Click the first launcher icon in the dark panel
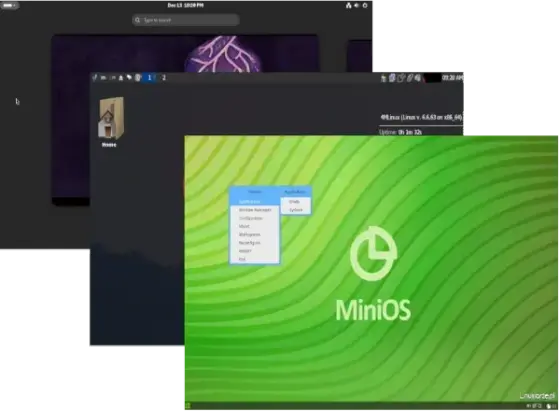 [95, 77]
